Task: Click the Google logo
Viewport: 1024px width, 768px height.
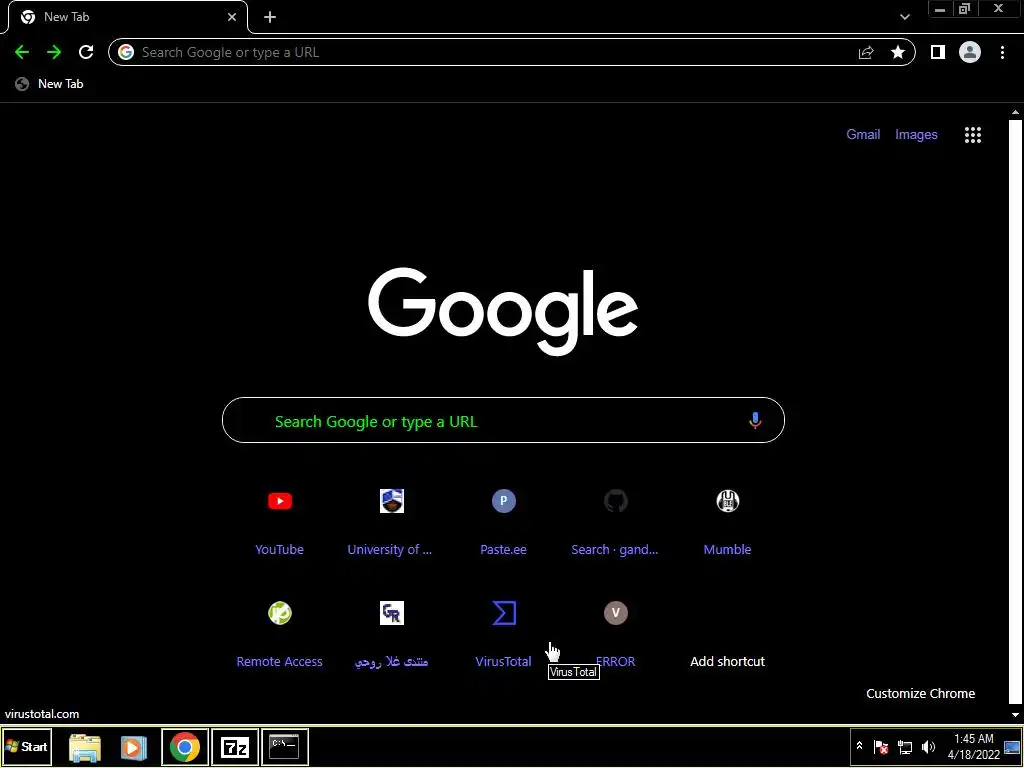Action: click(x=503, y=311)
